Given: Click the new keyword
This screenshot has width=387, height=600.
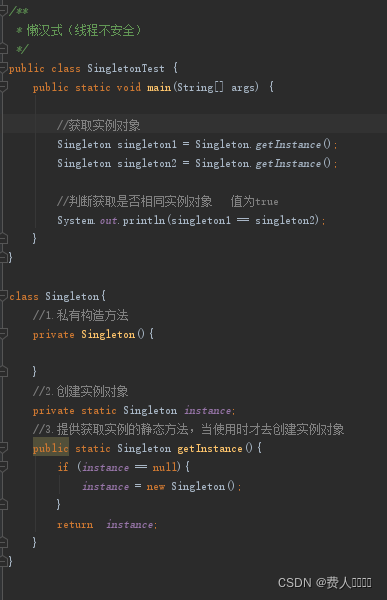Looking at the screenshot, I should click(x=156, y=487).
